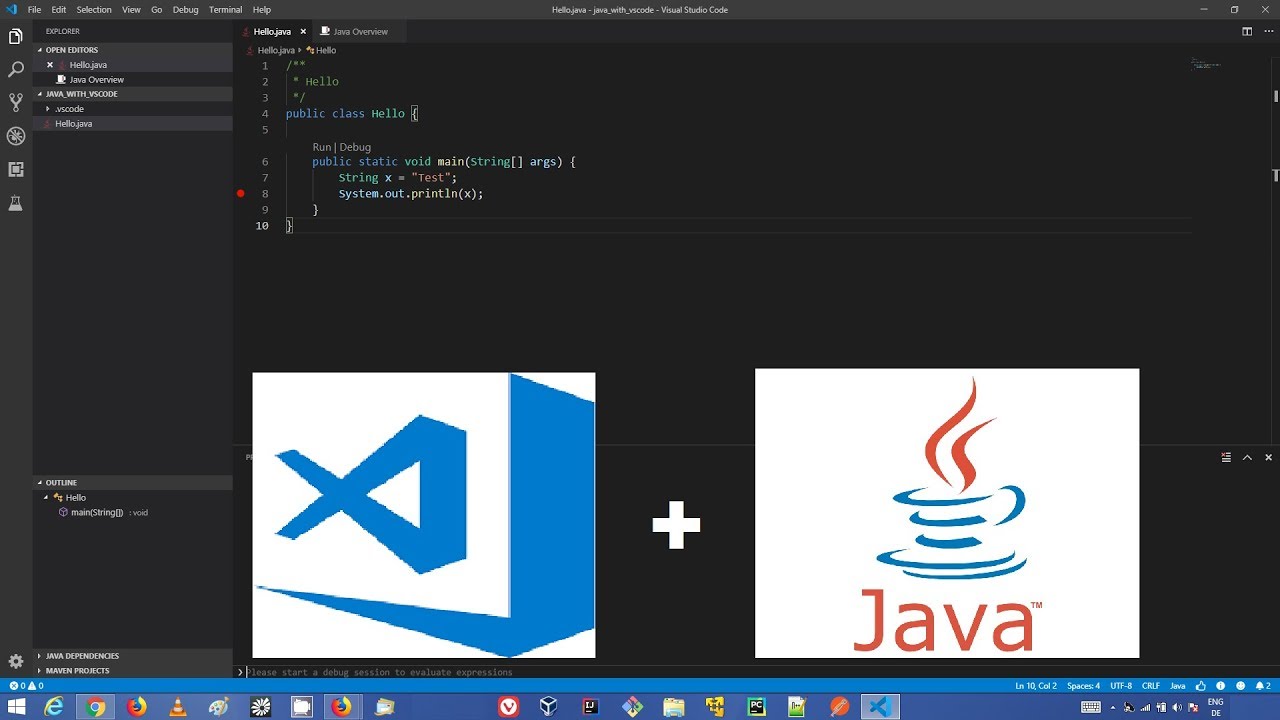Click the Visual Studio Code taskbar icon
This screenshot has width=1280, height=720.
point(880,707)
